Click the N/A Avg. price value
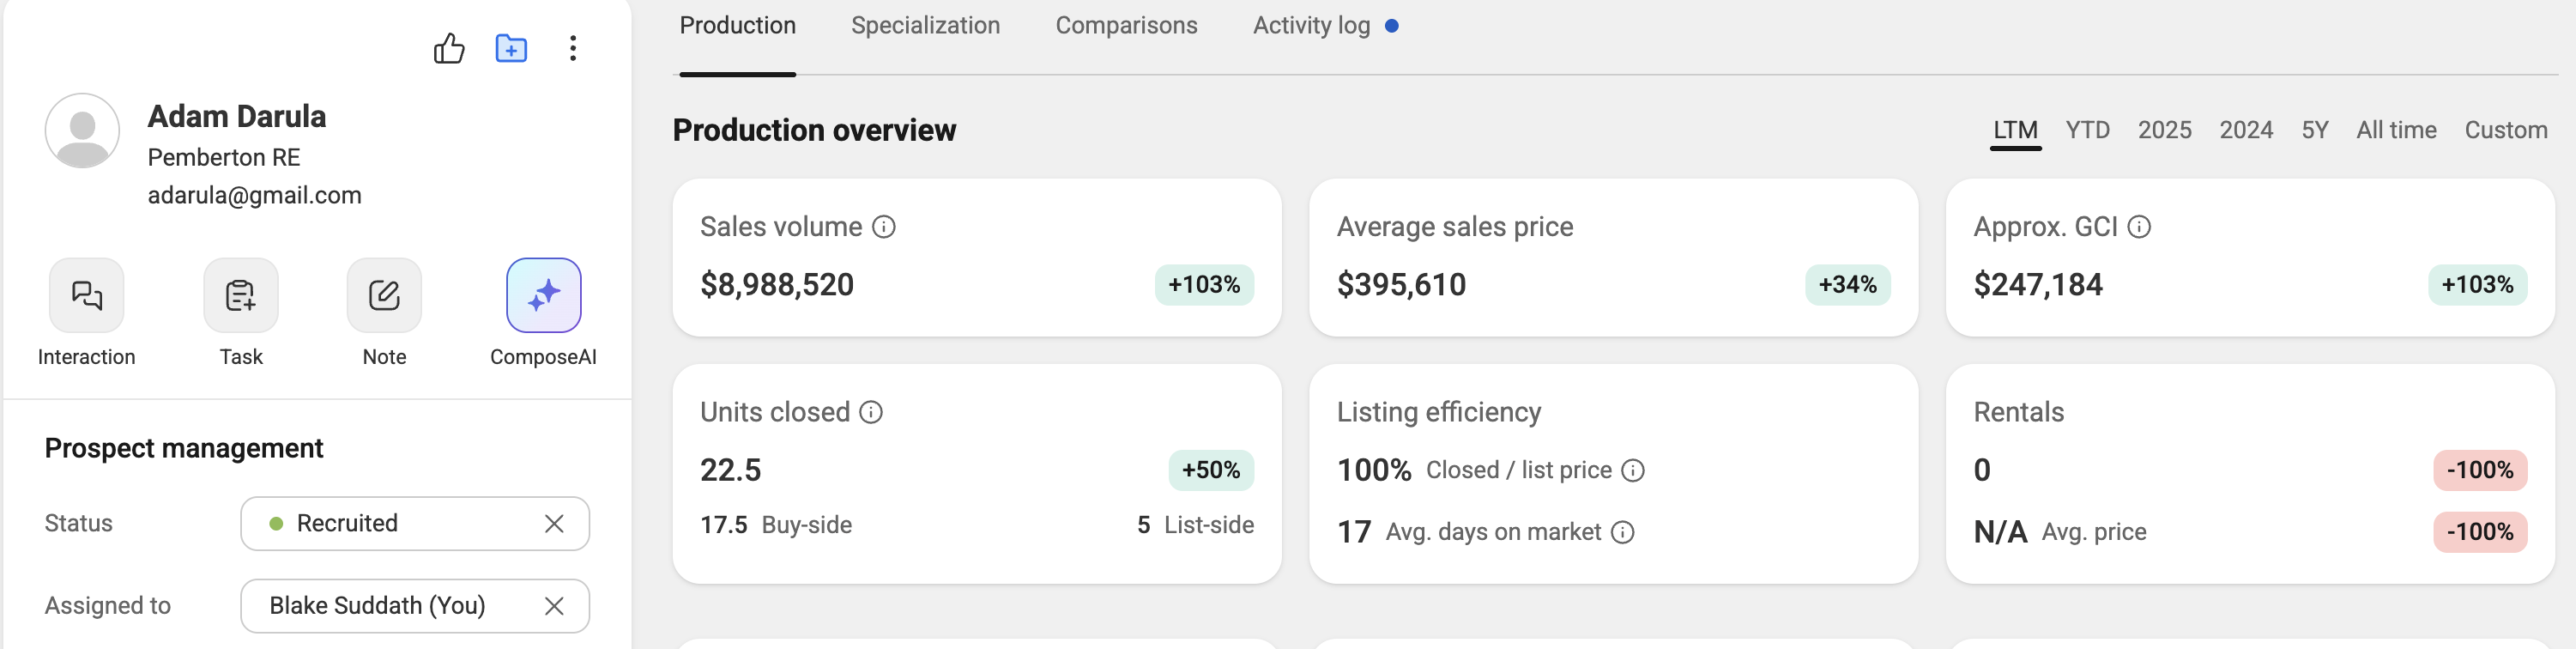2576x649 pixels. (2000, 532)
